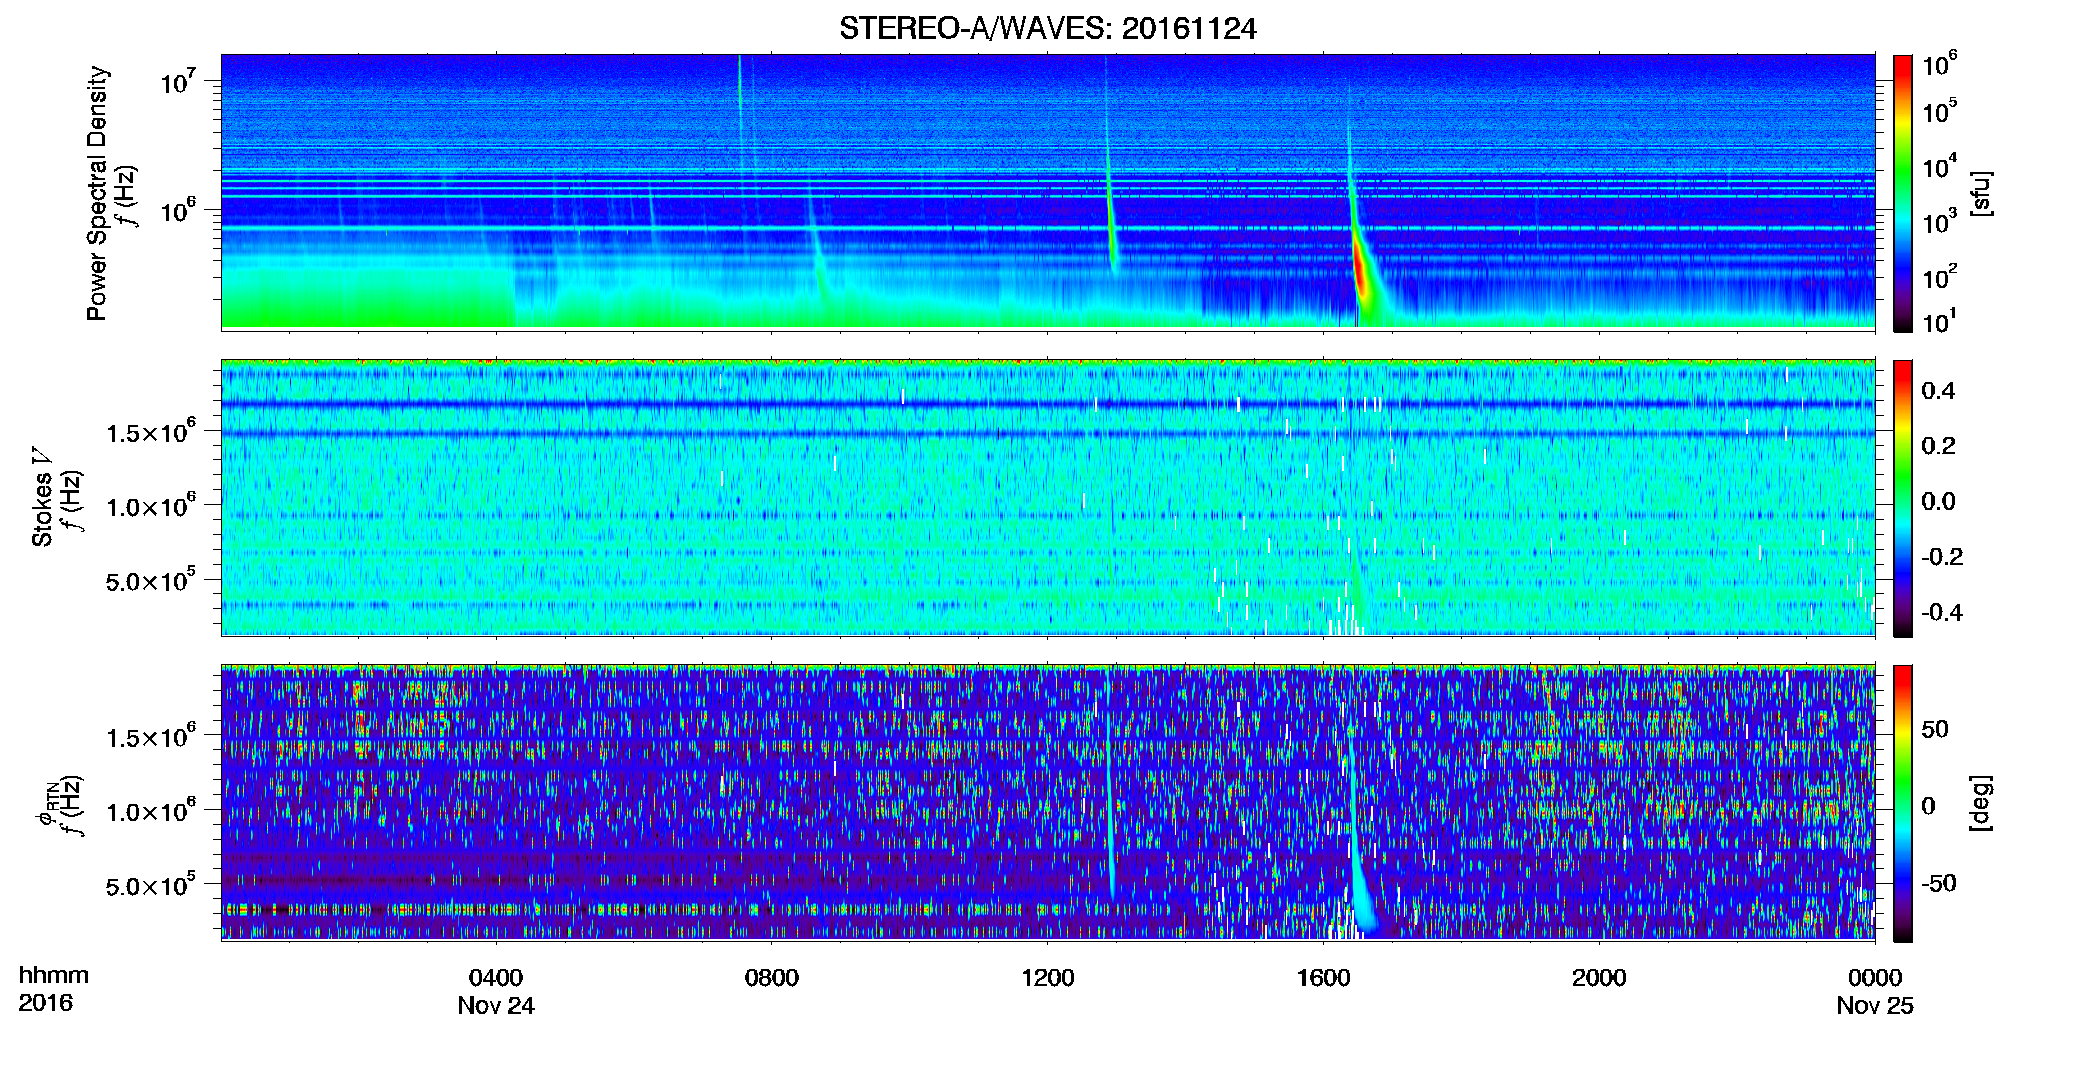The height and width of the screenshot is (1080, 2096).
Task: Click the 5.0×10^5 label on bottom panel
Action: (151, 885)
